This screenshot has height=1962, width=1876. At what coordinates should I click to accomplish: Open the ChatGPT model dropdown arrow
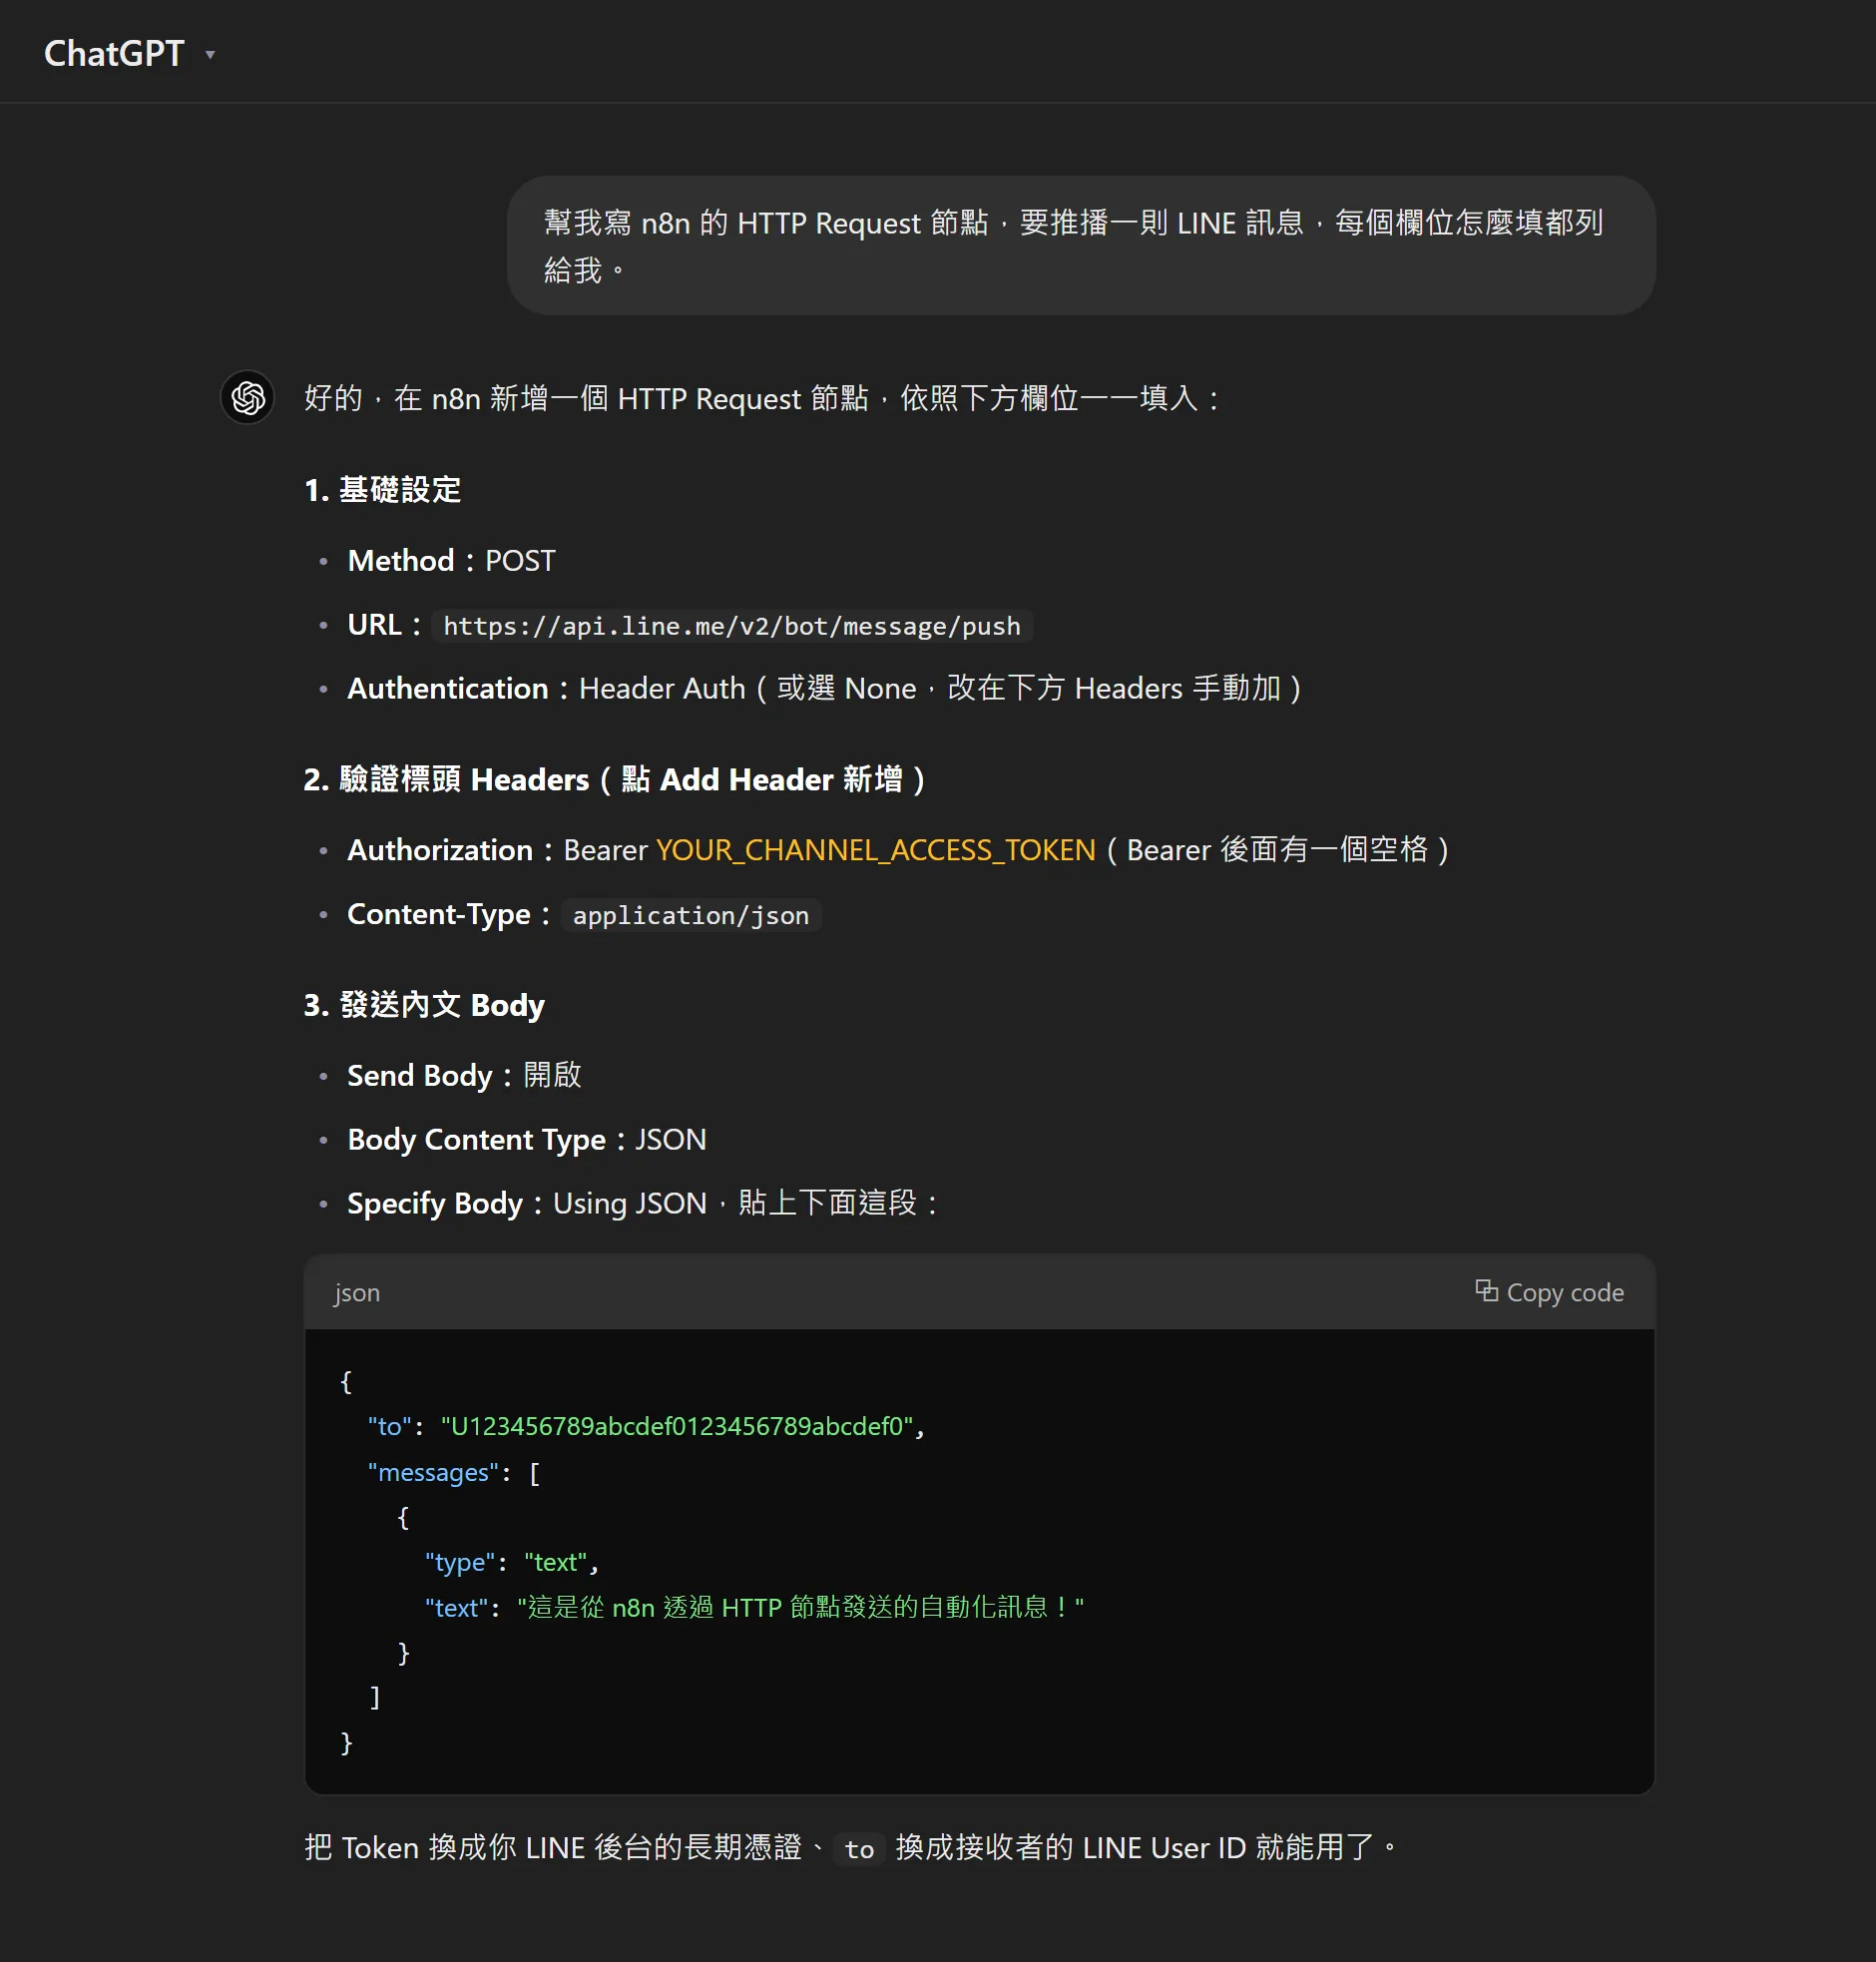point(210,55)
